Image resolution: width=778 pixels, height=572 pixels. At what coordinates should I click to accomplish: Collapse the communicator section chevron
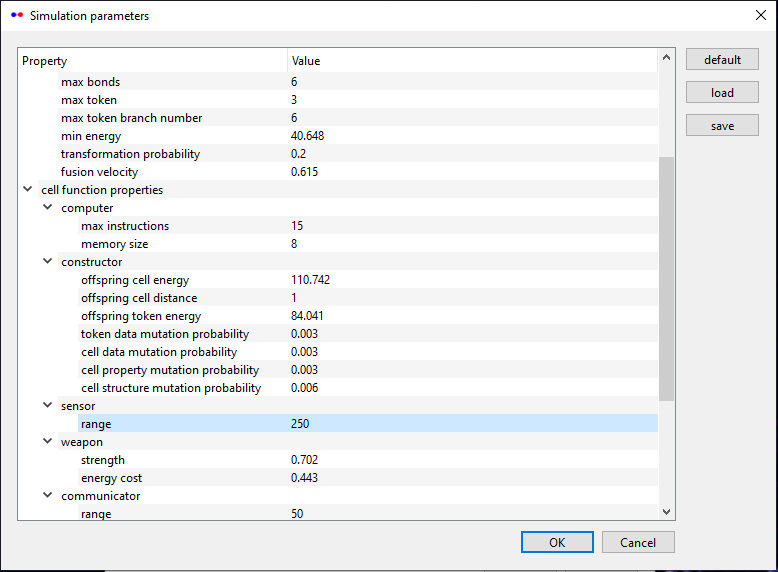47,496
